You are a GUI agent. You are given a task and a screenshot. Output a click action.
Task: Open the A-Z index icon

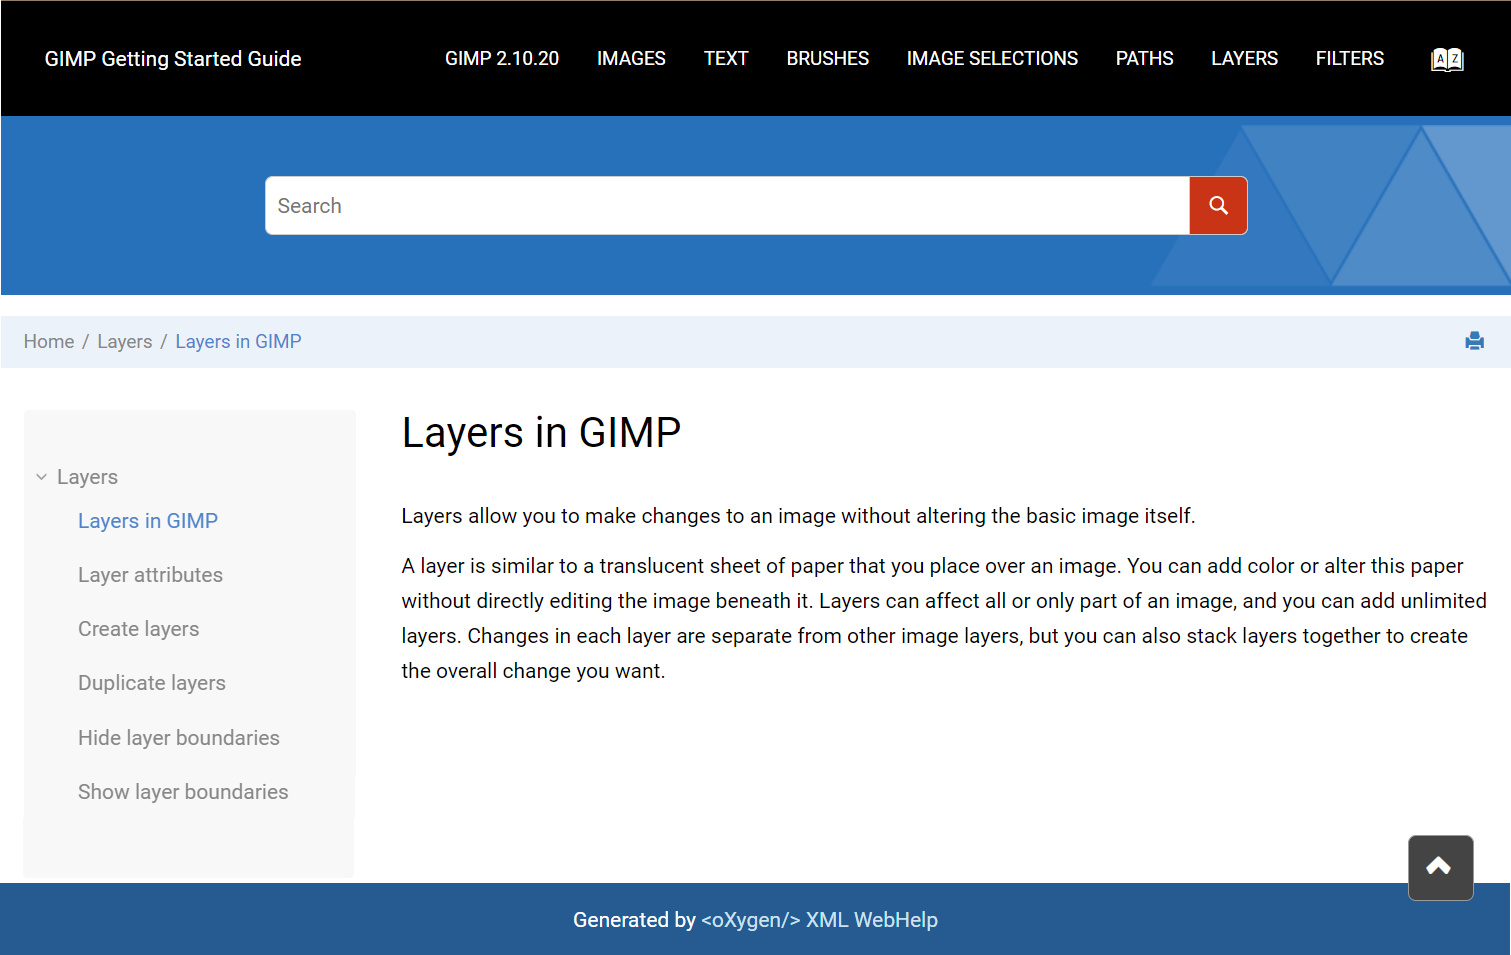pyautogui.click(x=1447, y=59)
